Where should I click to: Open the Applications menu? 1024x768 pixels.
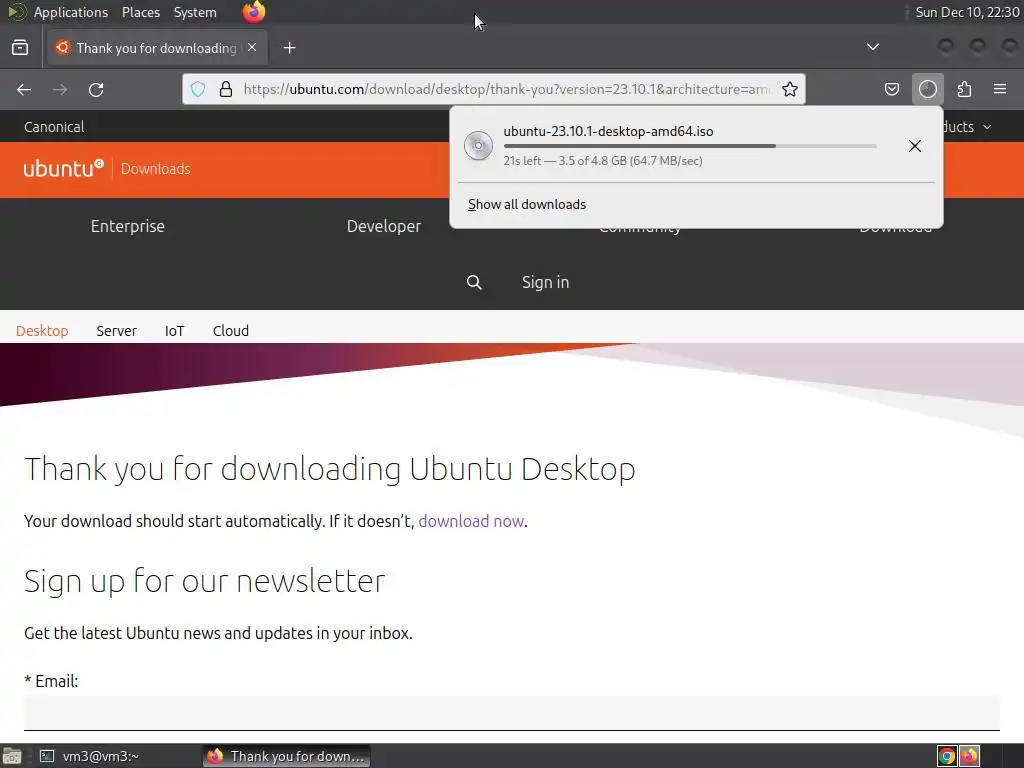point(71,12)
